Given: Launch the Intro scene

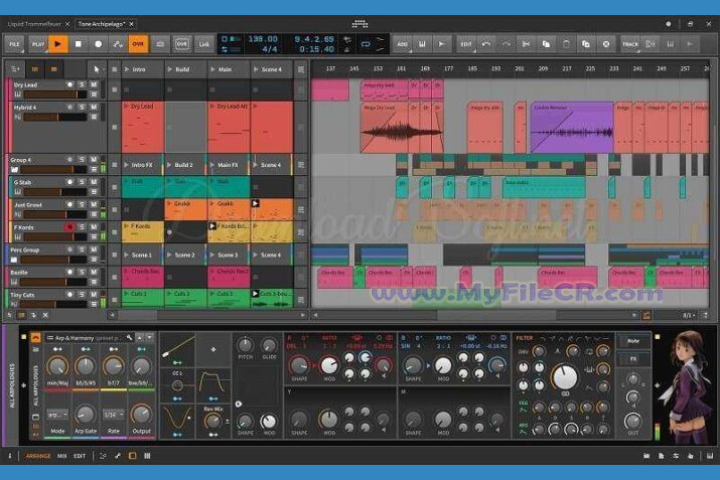Looking at the screenshot, I should tap(127, 69).
